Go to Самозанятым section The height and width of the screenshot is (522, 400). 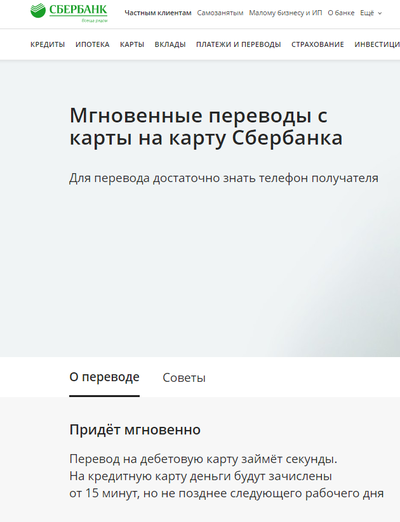pos(220,13)
